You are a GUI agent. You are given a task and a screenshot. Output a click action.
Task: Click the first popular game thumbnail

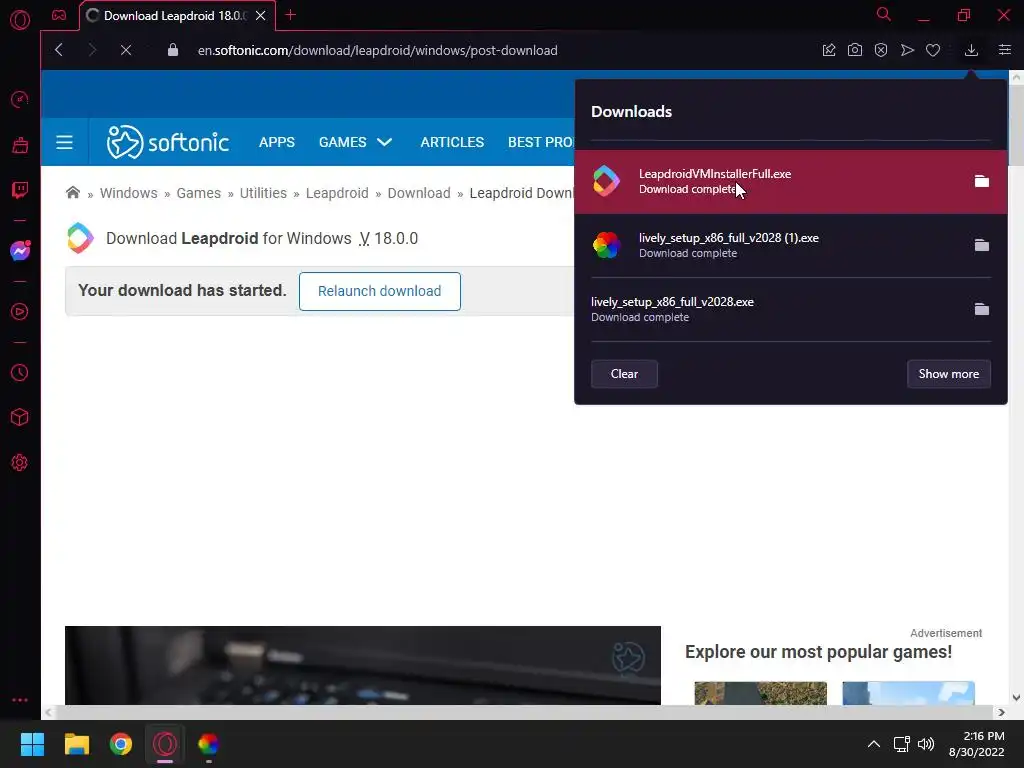pyautogui.click(x=761, y=693)
